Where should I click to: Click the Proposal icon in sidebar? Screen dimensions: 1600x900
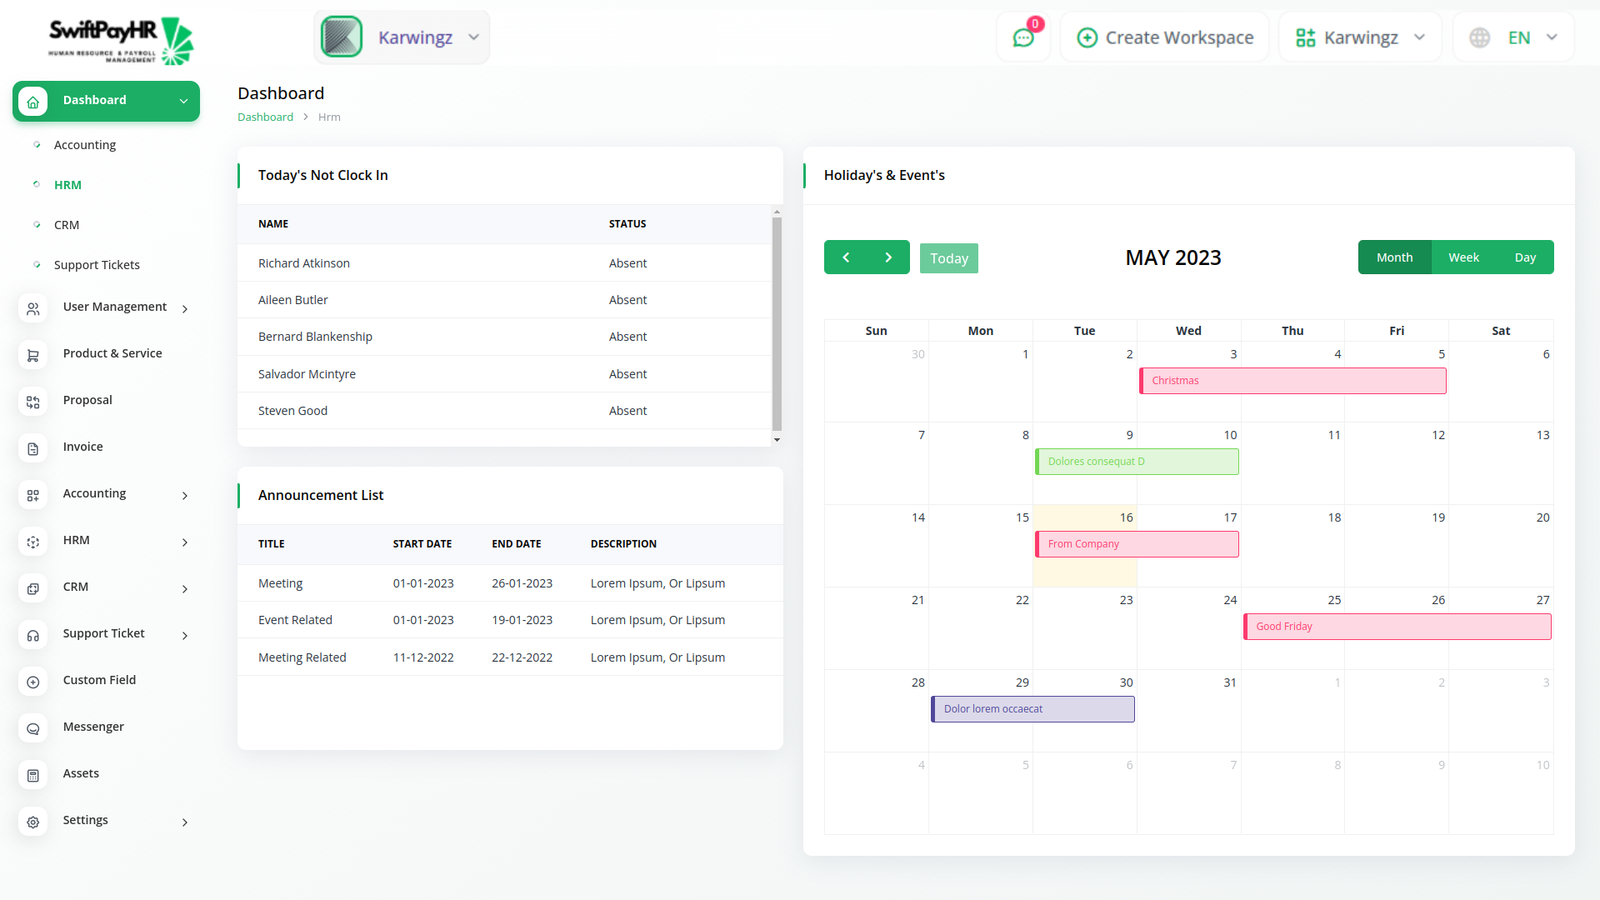coord(33,402)
